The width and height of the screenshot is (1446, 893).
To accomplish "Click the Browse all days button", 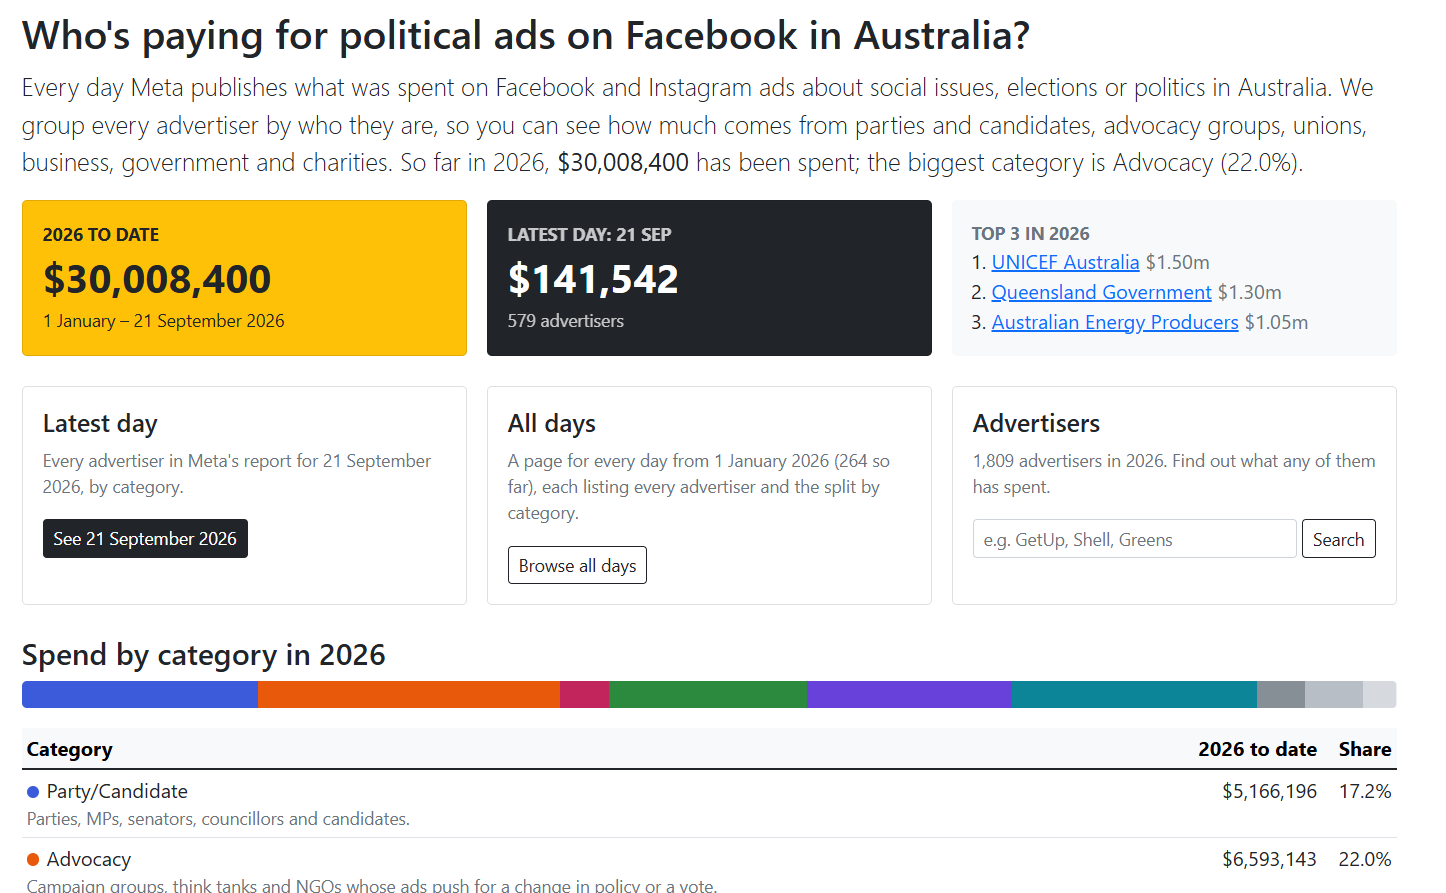I will point(577,565).
